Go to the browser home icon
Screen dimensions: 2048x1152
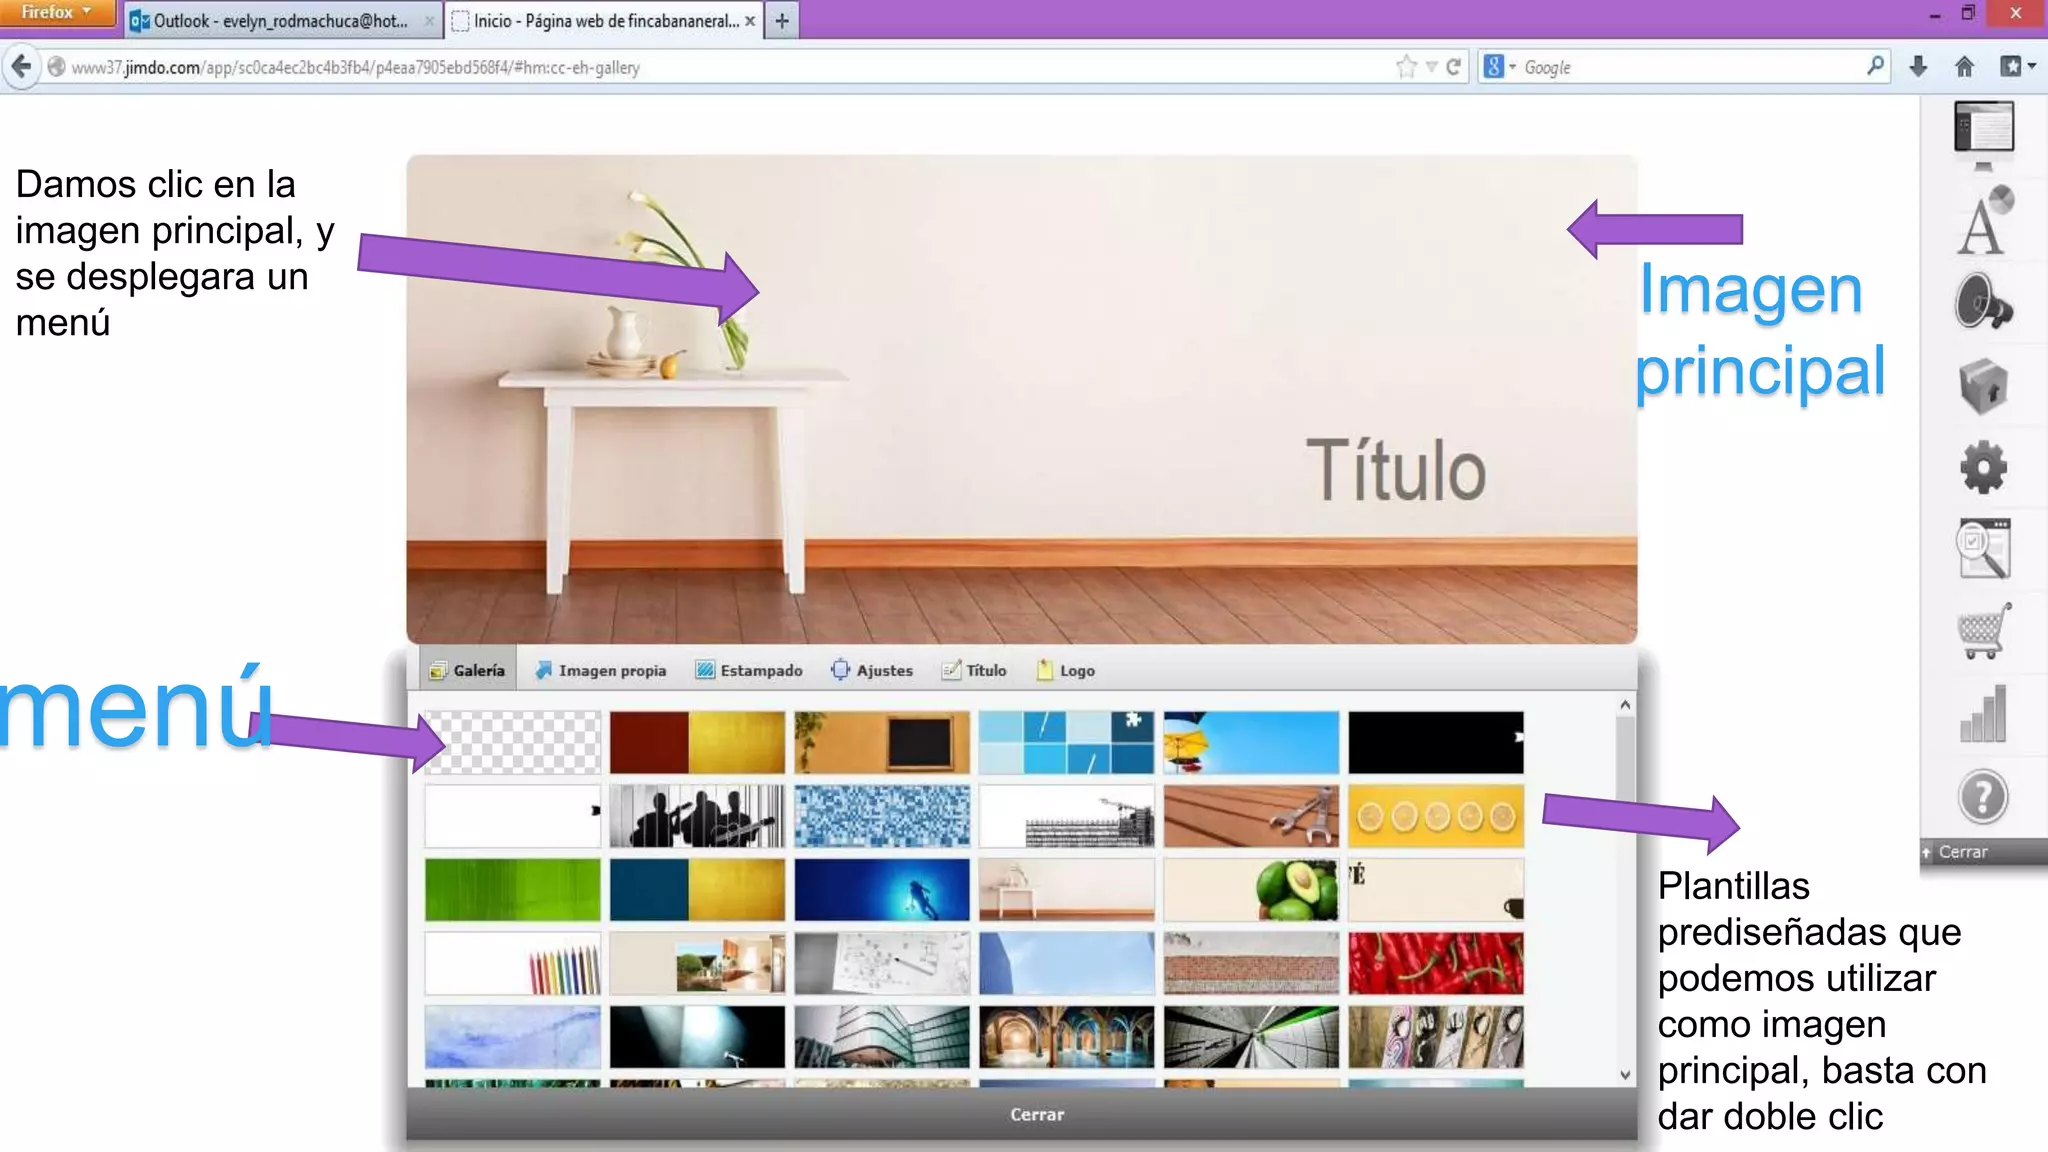coord(1964,67)
